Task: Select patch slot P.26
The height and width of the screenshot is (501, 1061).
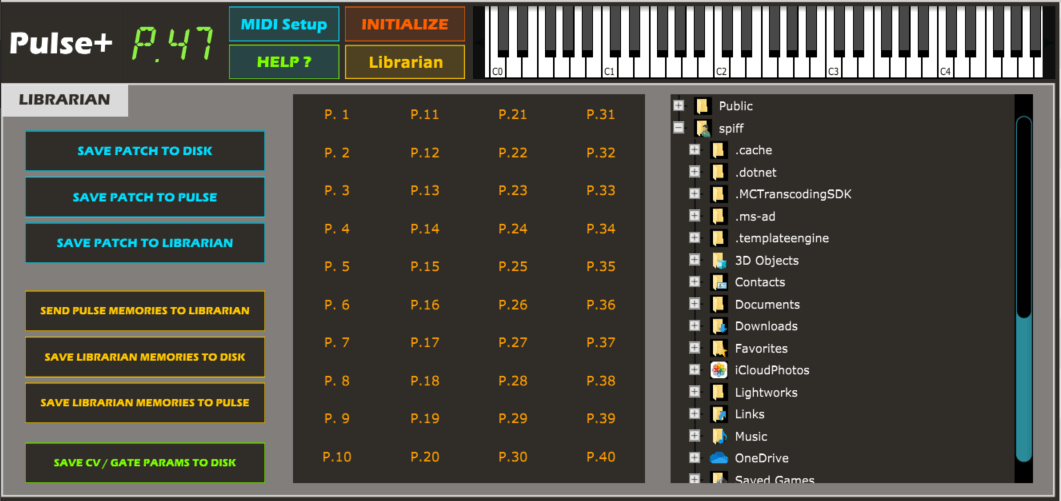Action: 513,305
